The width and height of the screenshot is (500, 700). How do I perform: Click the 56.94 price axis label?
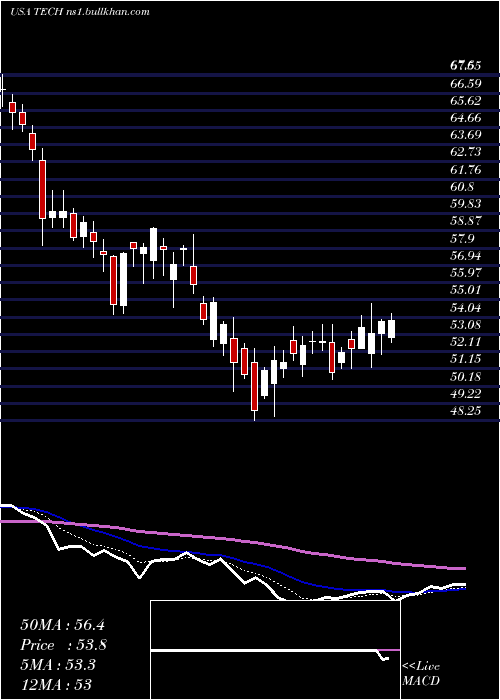point(466,255)
